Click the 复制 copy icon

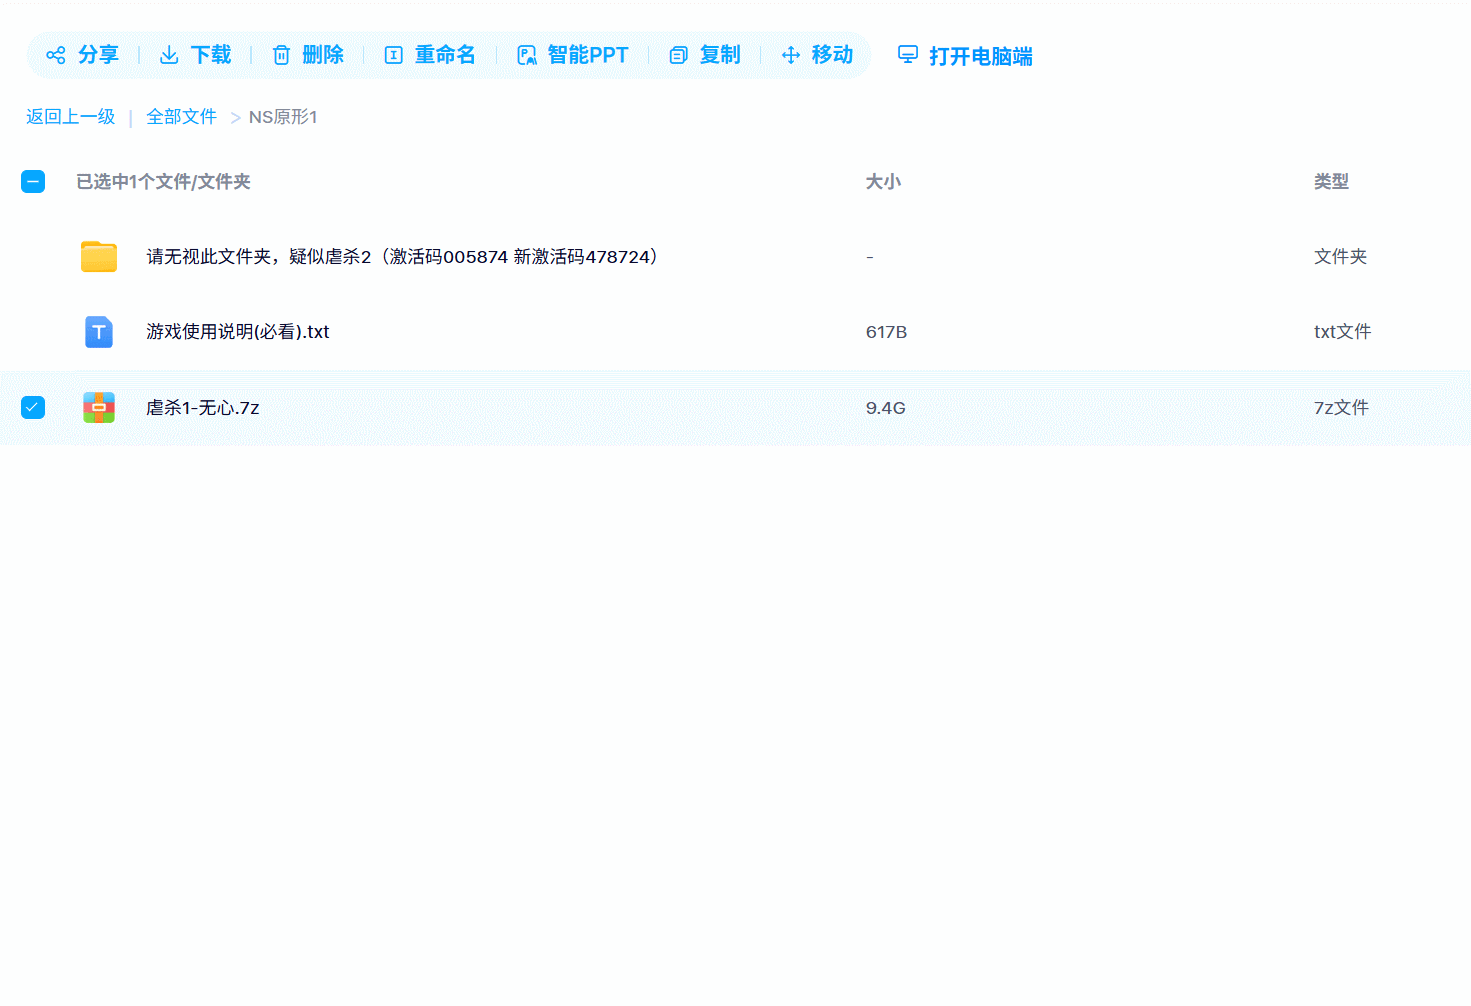tap(677, 55)
